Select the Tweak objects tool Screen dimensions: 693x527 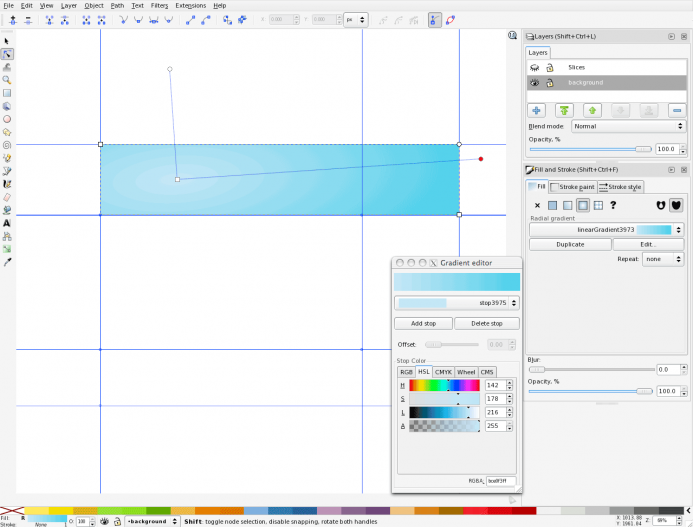click(x=7, y=67)
